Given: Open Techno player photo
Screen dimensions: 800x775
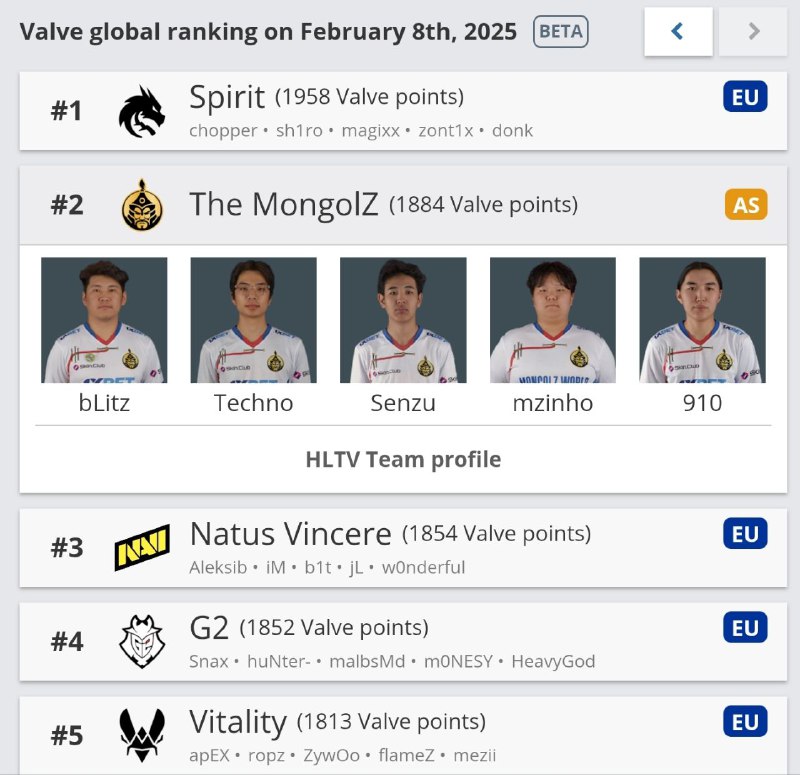Looking at the screenshot, I should [254, 320].
